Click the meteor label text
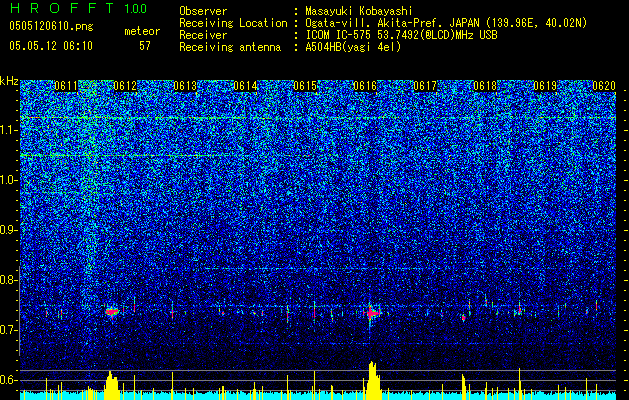Viewport: 629px width, 400px height. click(x=142, y=31)
